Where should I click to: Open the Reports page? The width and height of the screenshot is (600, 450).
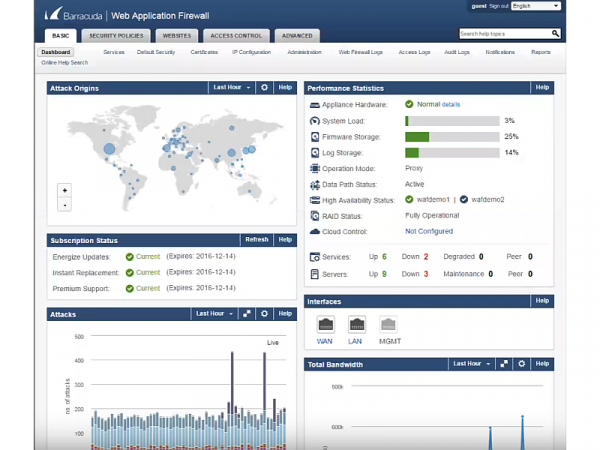tap(541, 52)
